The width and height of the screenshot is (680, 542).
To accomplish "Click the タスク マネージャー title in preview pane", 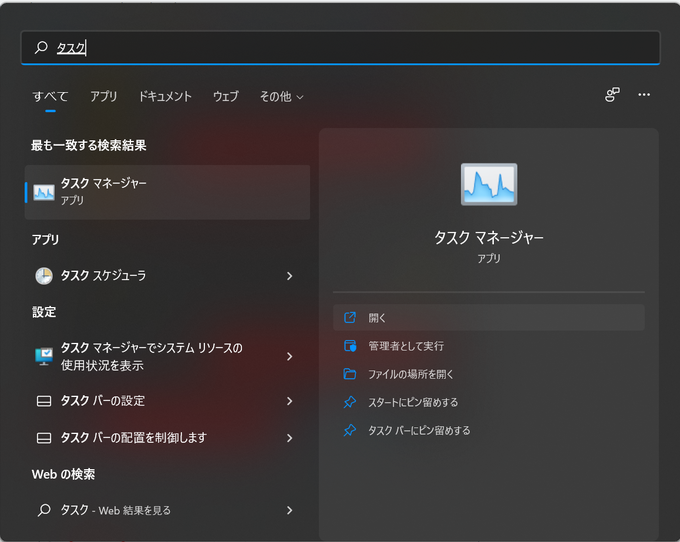I will tap(489, 238).
